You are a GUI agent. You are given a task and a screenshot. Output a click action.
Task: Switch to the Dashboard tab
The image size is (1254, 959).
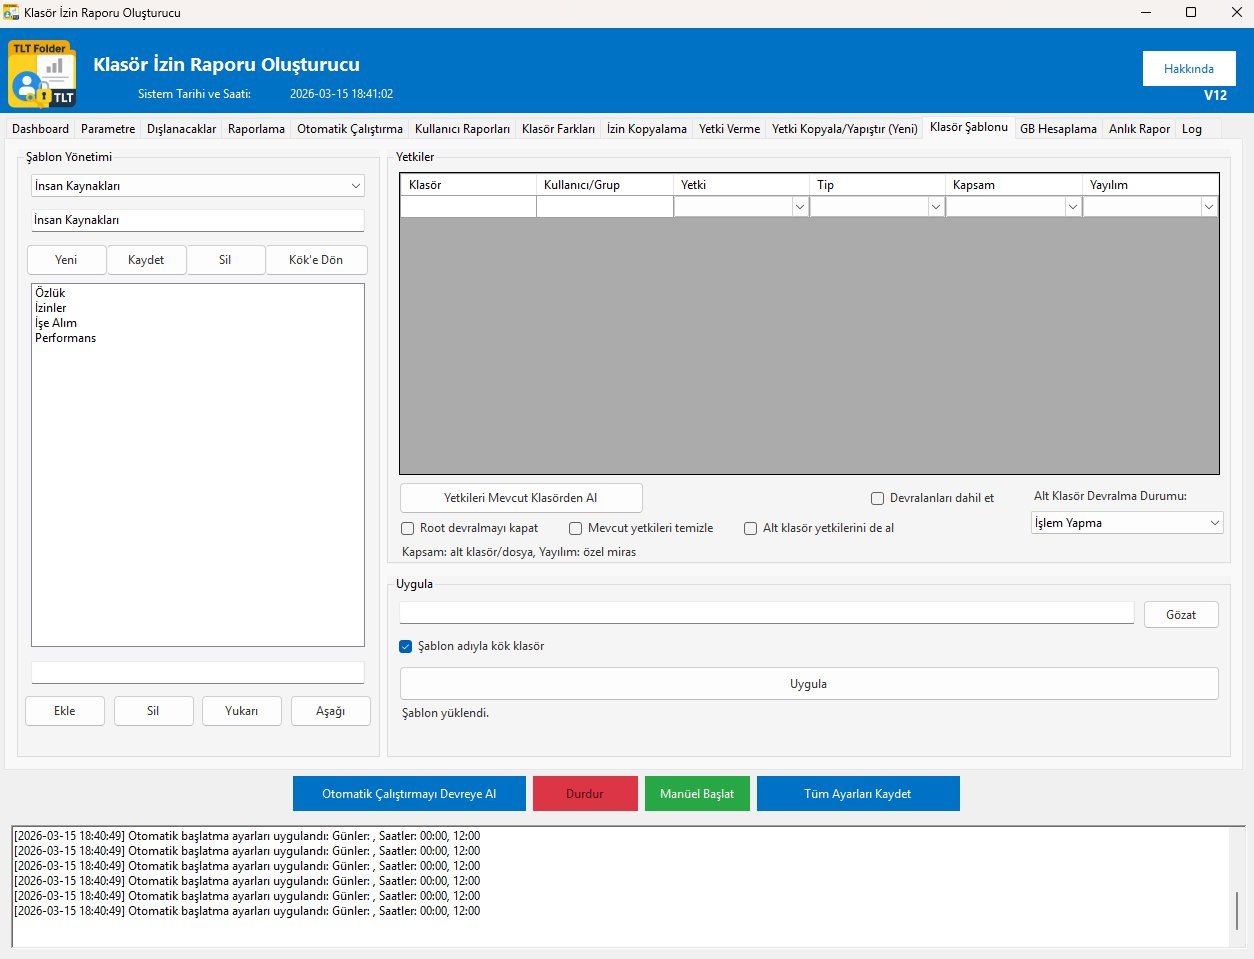(x=40, y=129)
